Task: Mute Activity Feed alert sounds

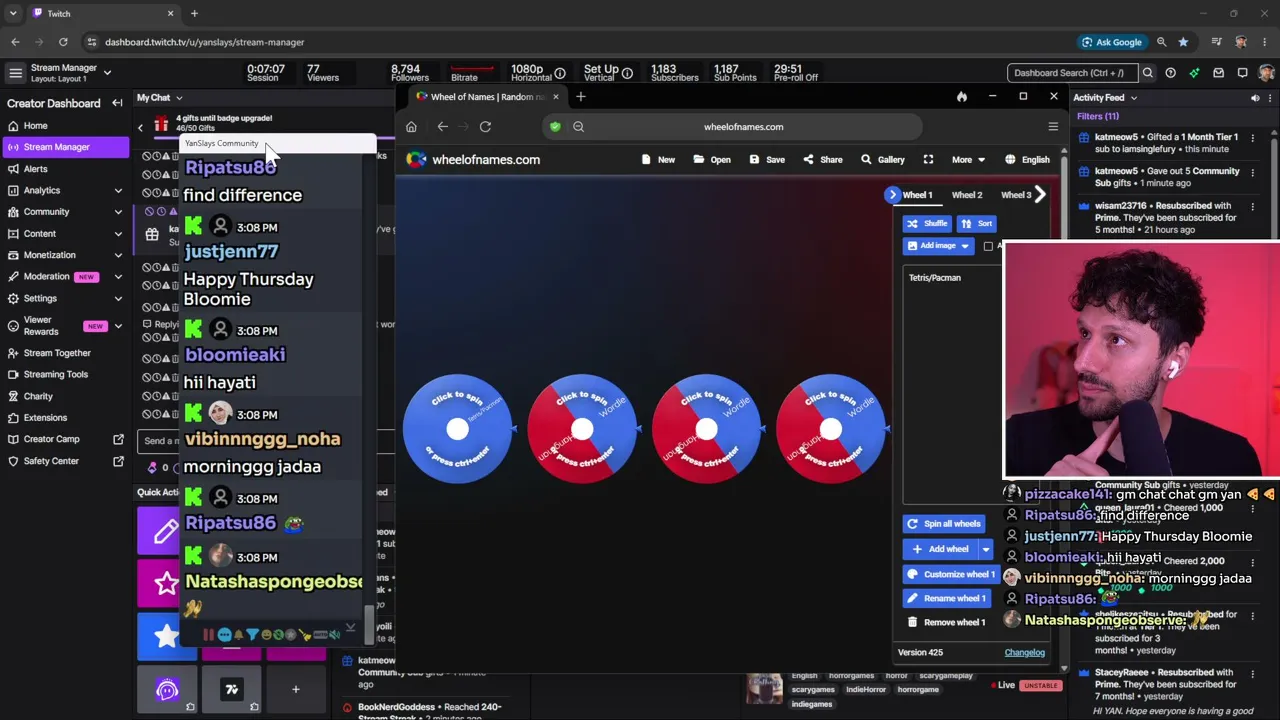Action: point(1255,98)
